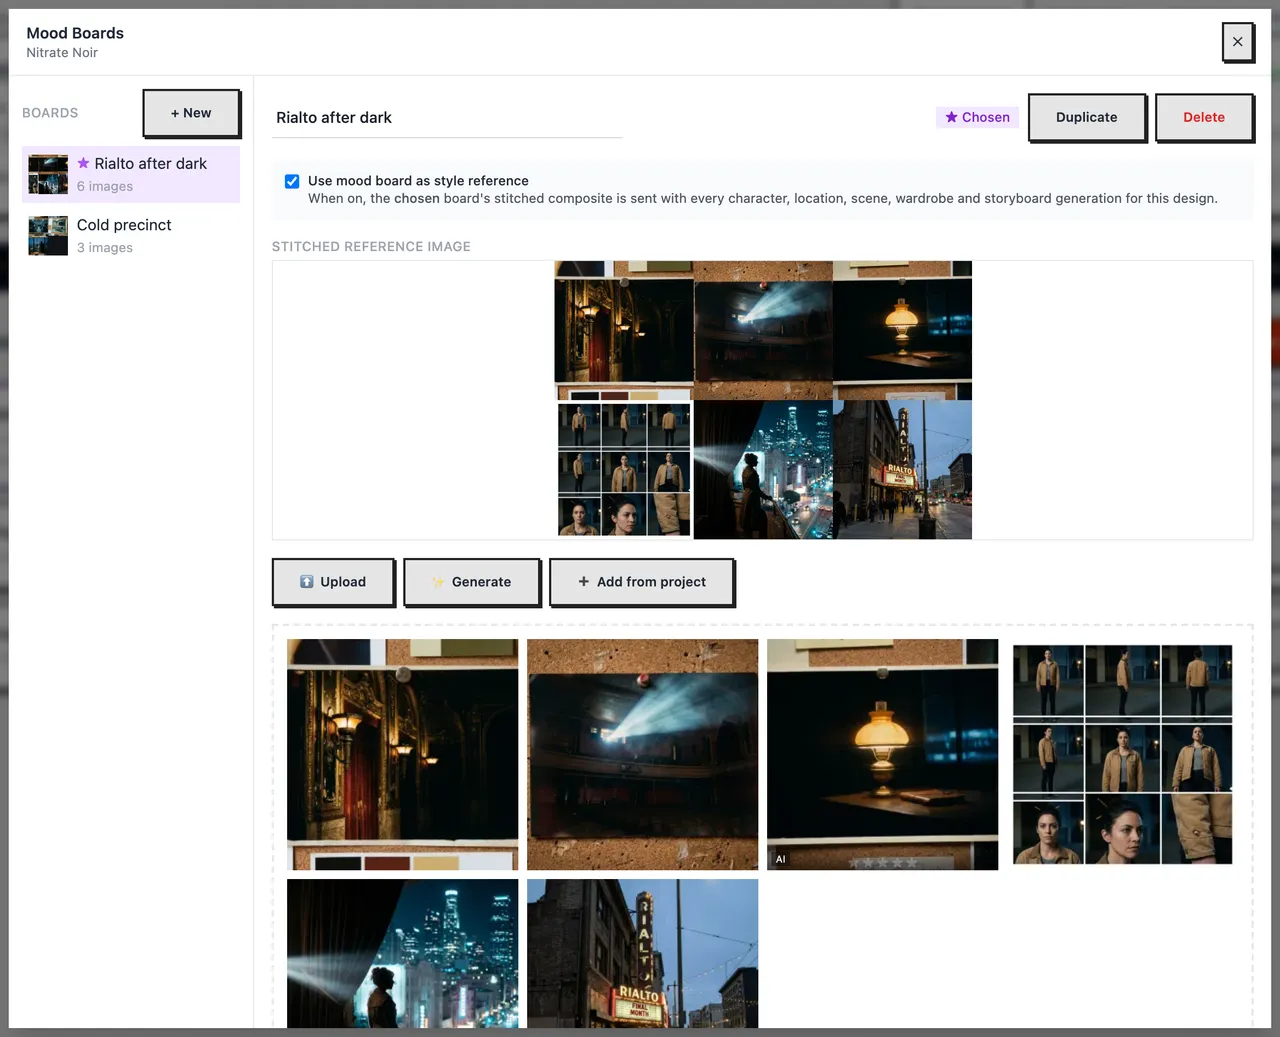The height and width of the screenshot is (1037, 1280).
Task: Select the Rialto after dark board
Action: coord(131,174)
